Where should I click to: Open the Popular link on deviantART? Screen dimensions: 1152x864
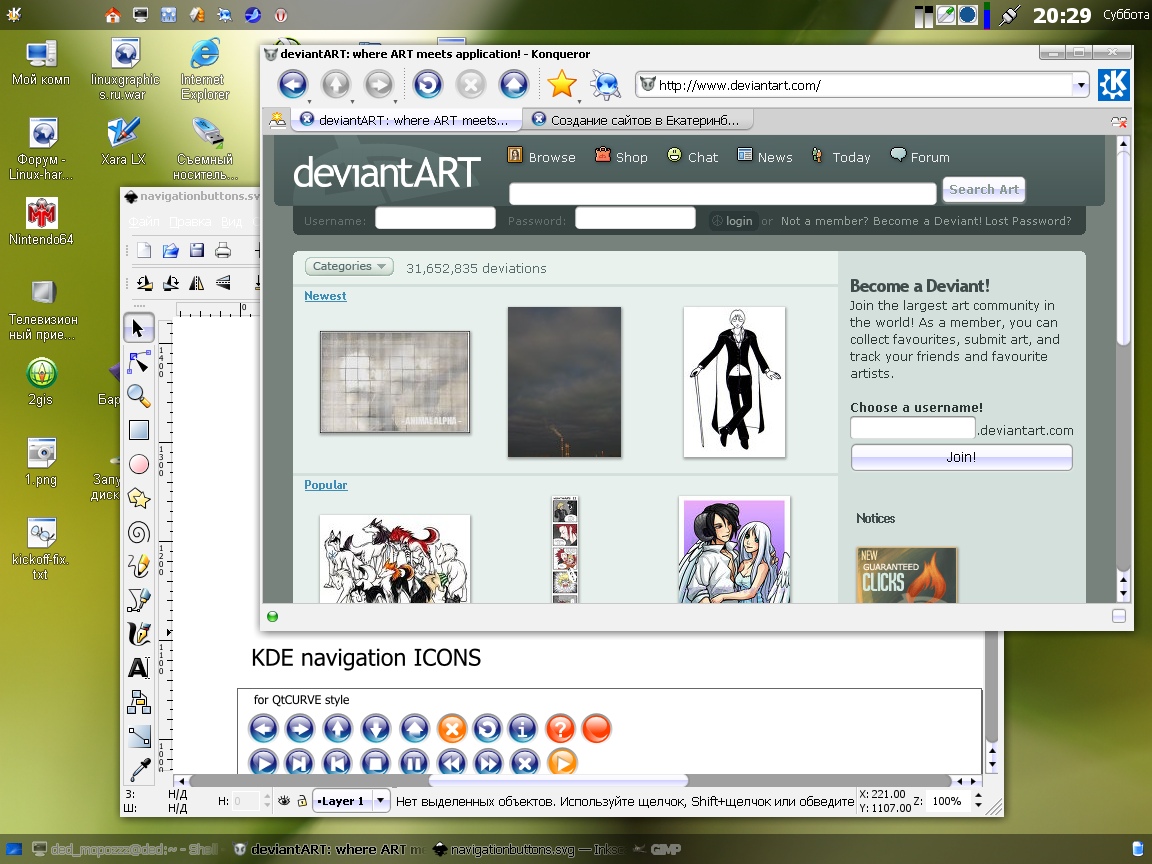pyautogui.click(x=325, y=485)
